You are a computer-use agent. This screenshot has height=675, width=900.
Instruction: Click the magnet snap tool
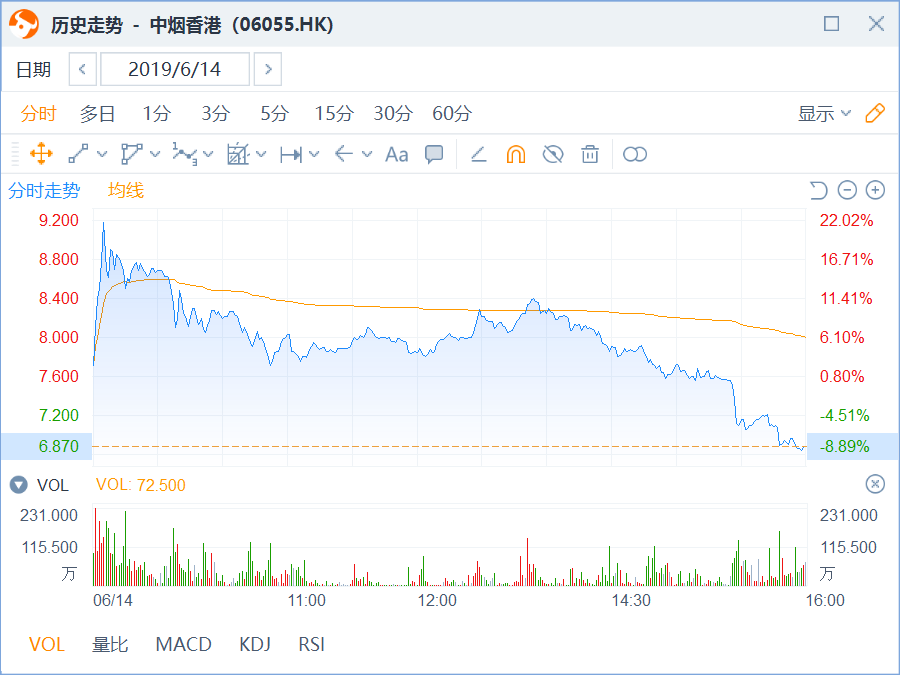coord(515,154)
